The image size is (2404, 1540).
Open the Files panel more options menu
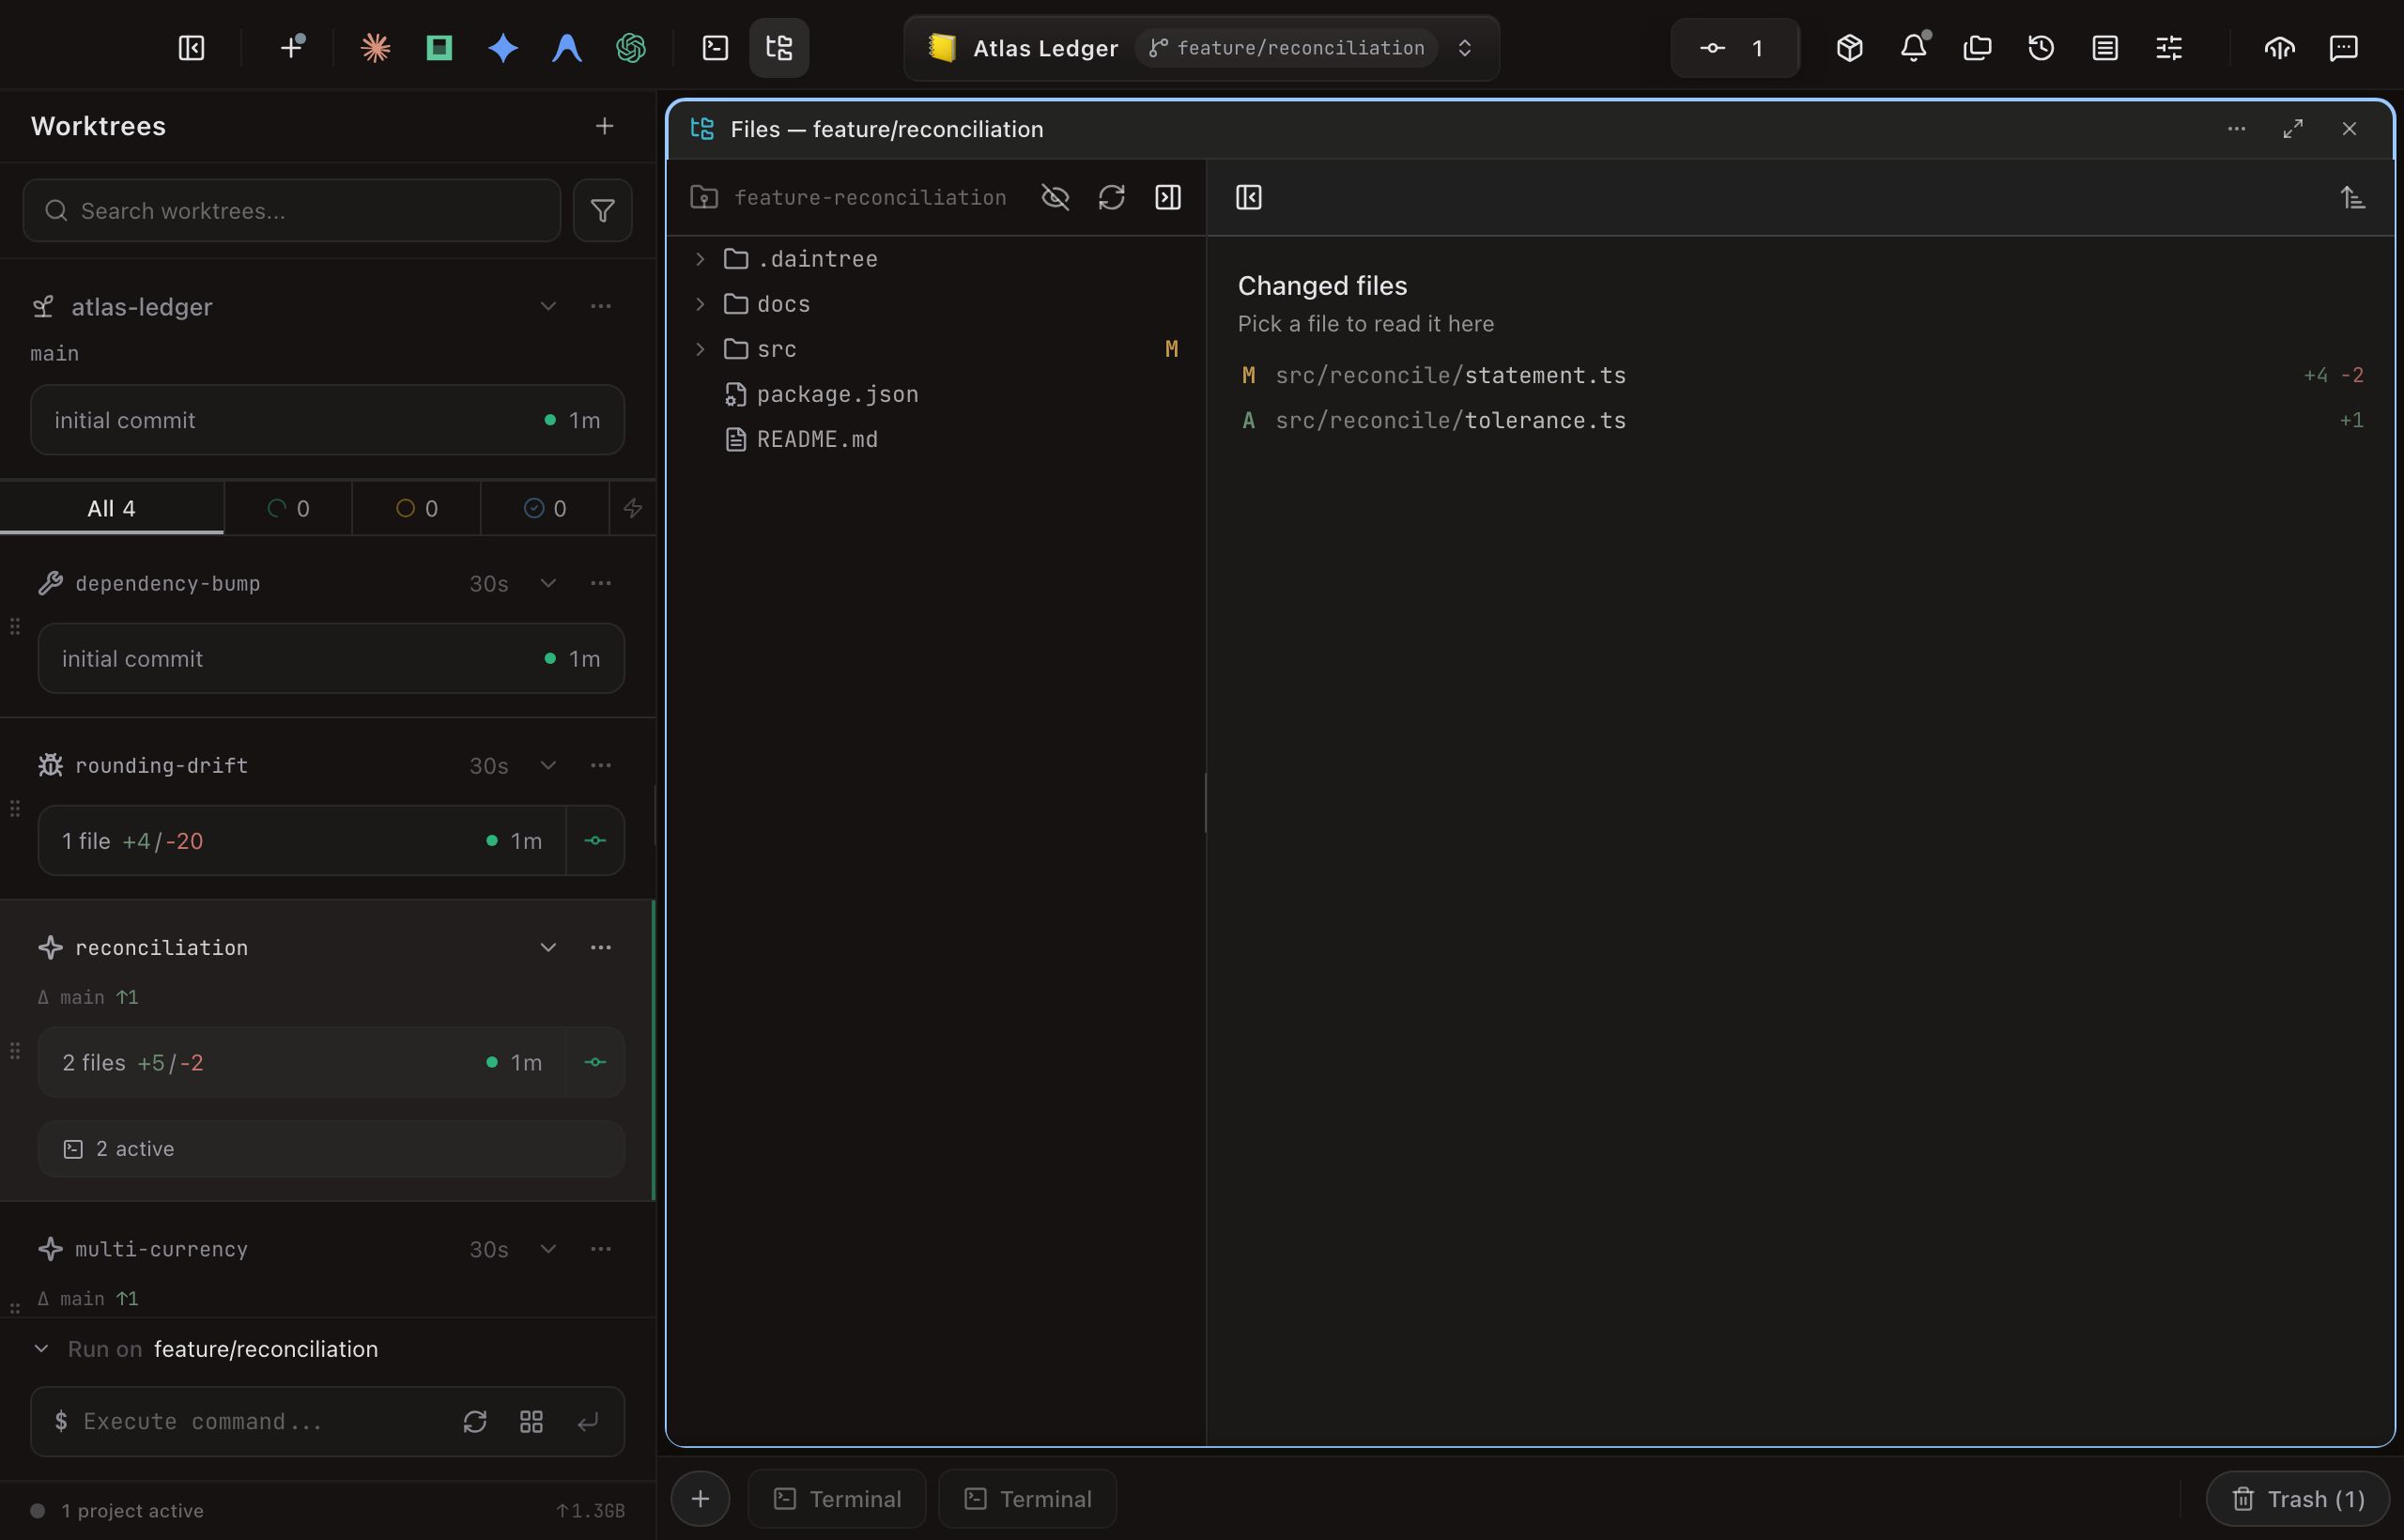pyautogui.click(x=2236, y=129)
